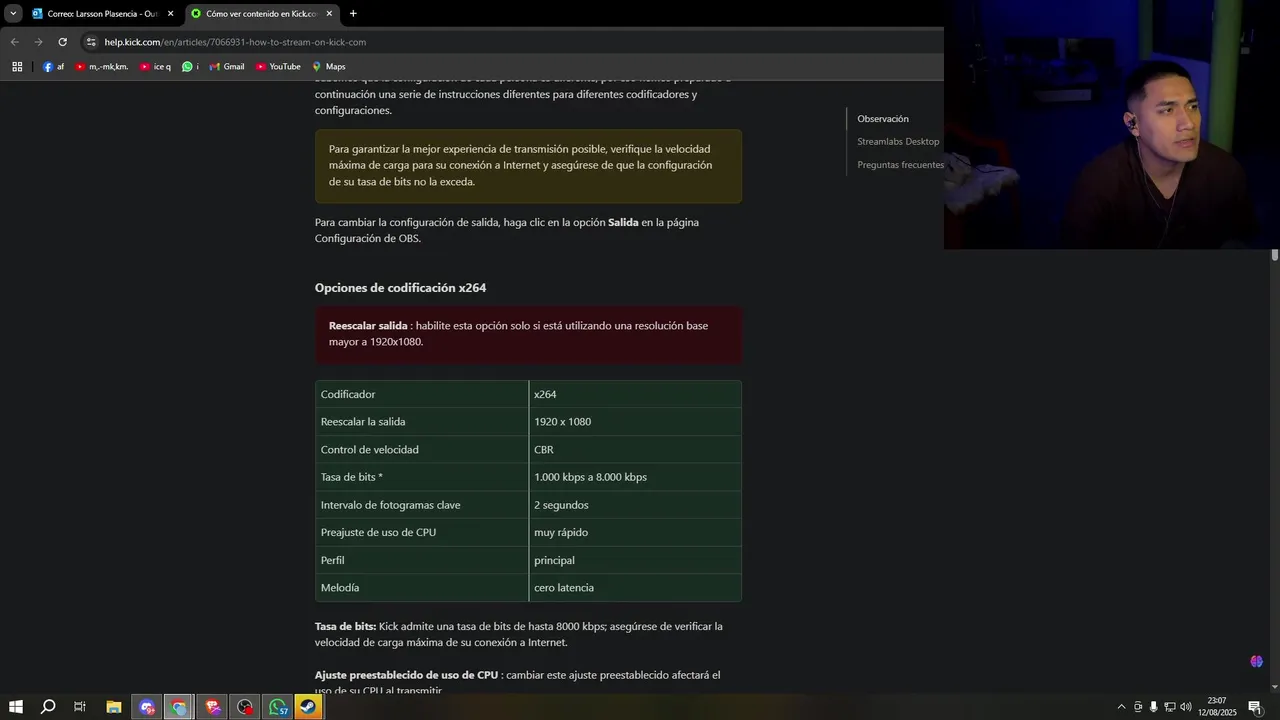1280x720 pixels.
Task: Click the bold 'Tasa de bits:' paragraph label
Action: 345,627
